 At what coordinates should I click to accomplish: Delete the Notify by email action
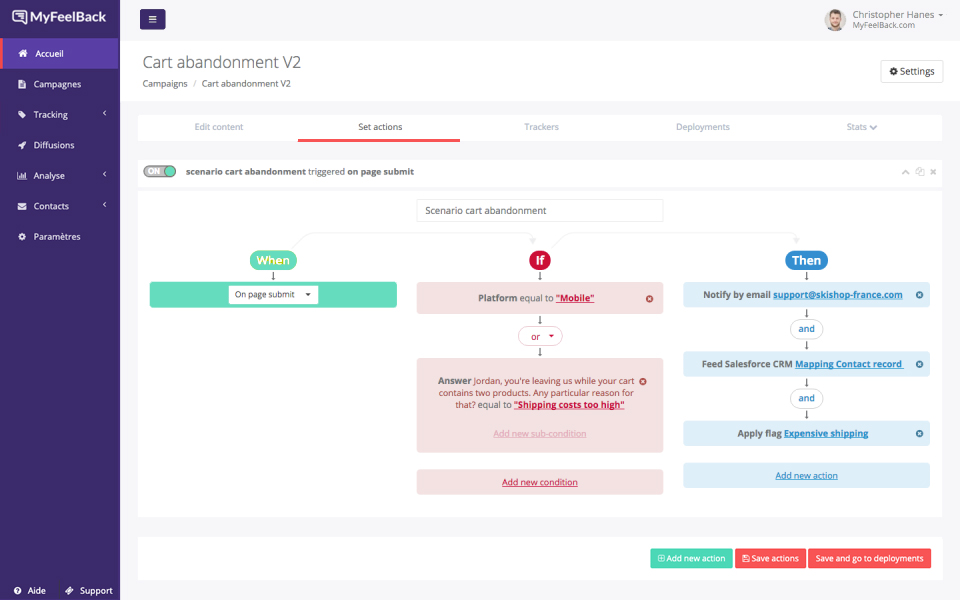coord(918,294)
